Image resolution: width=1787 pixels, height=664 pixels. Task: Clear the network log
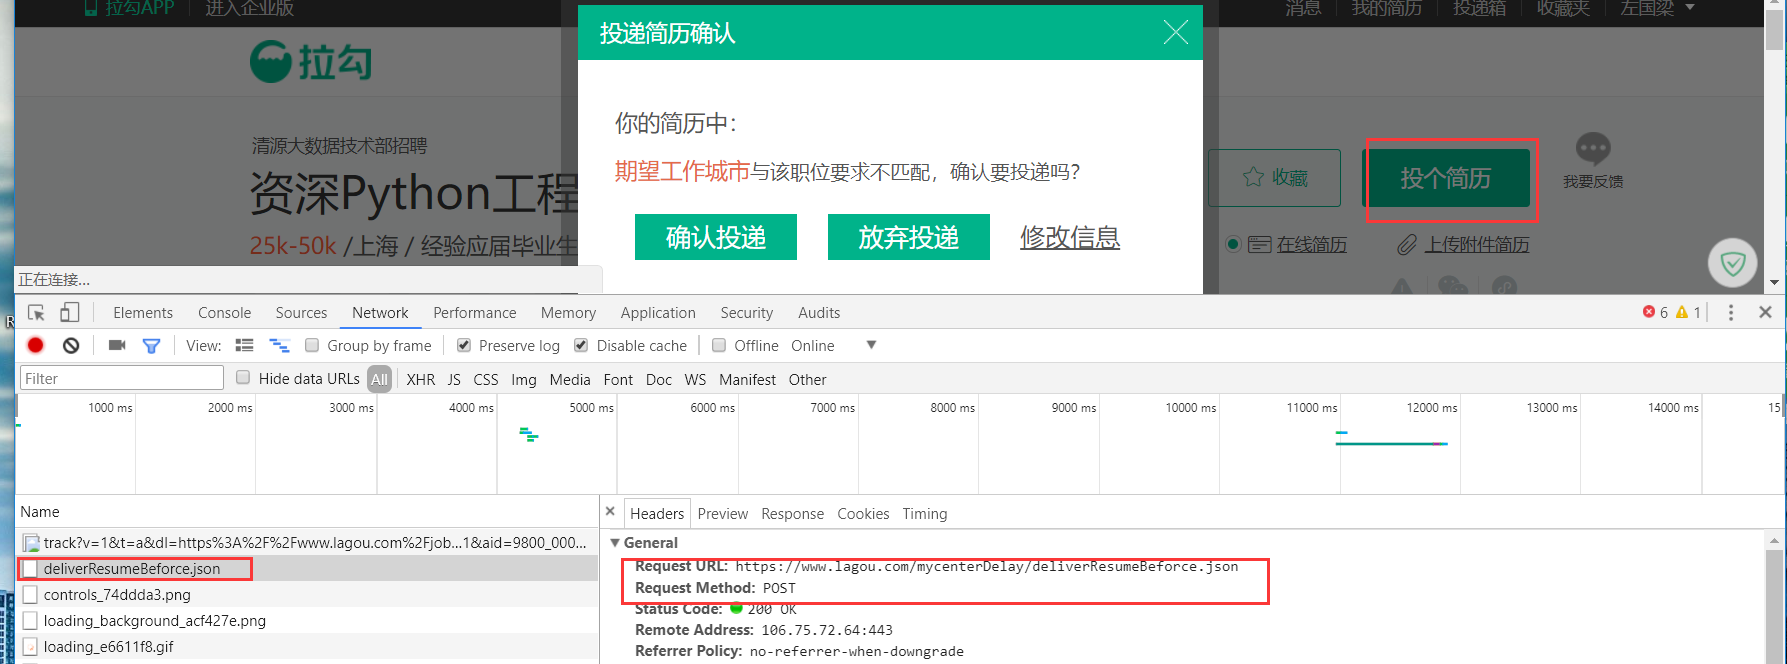71,345
